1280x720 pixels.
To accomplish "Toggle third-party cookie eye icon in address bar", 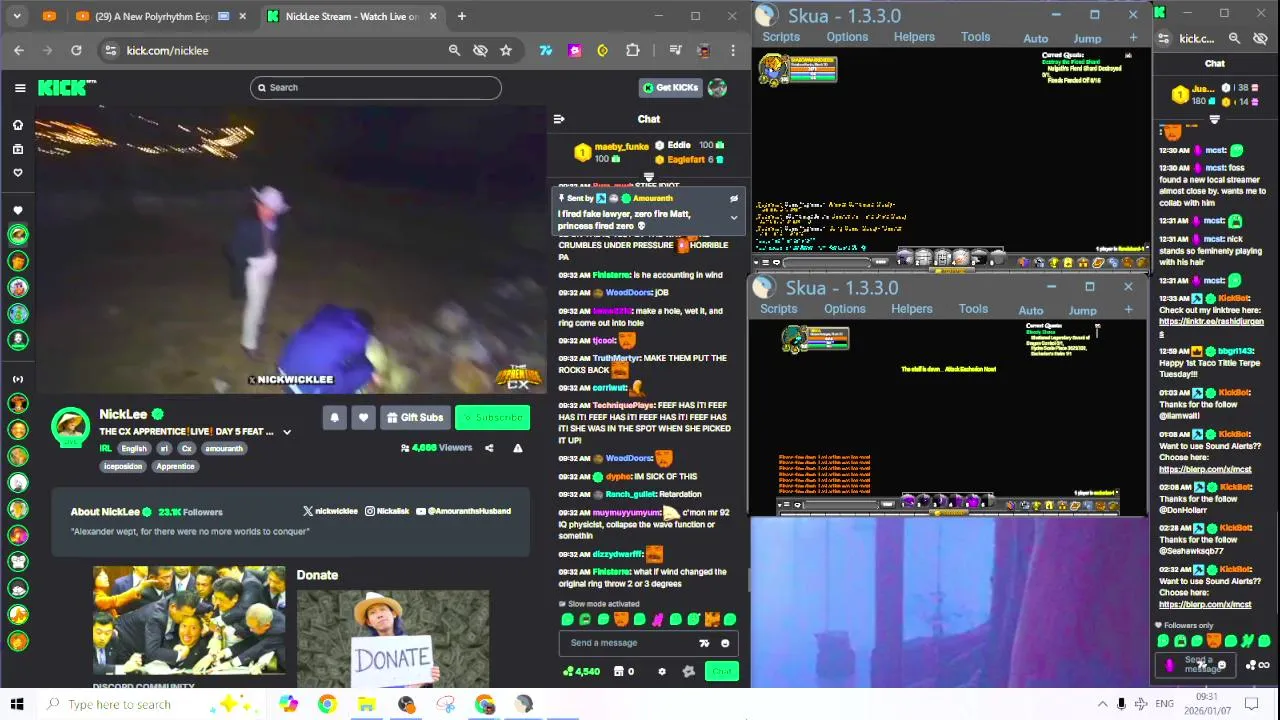I will coord(480,50).
